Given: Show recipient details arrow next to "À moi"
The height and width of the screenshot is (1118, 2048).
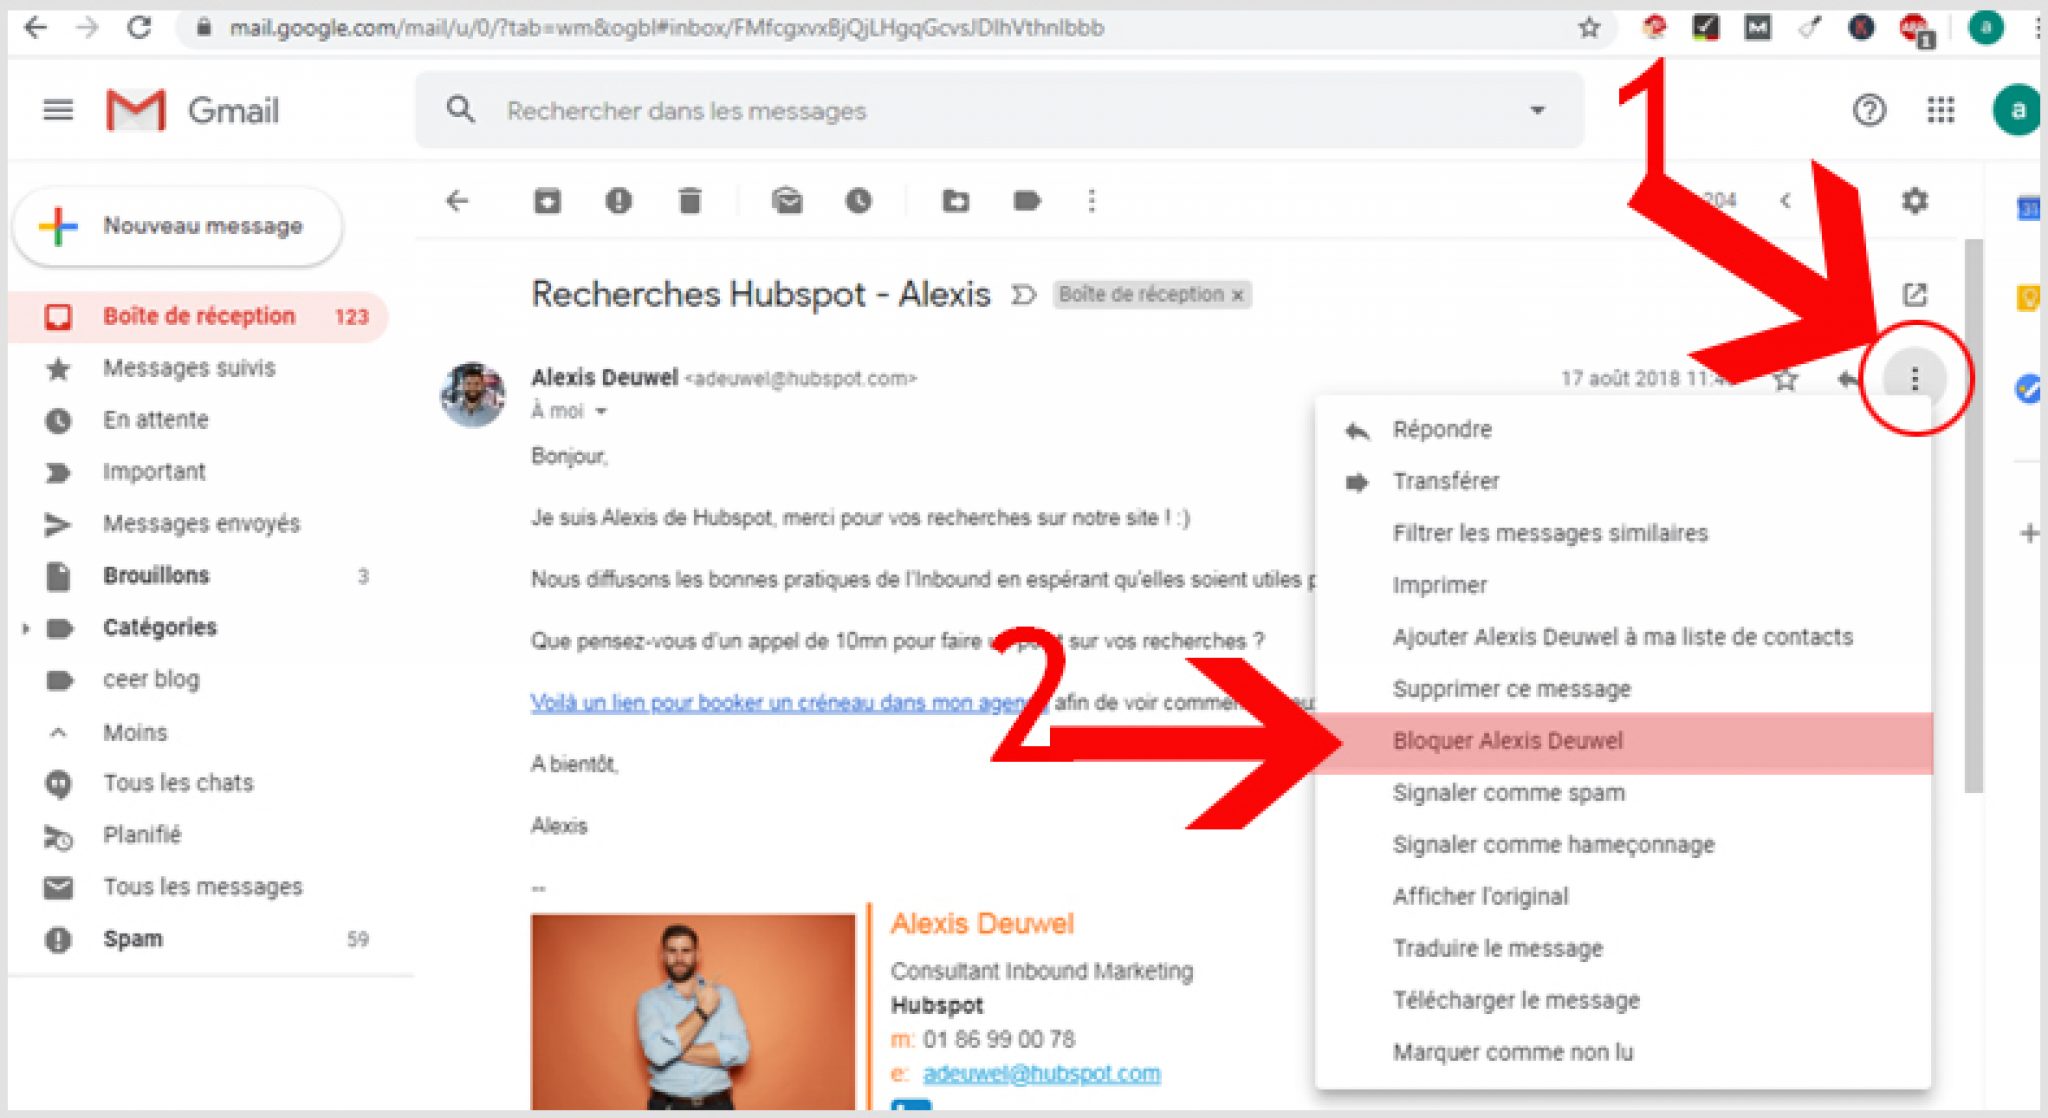Looking at the screenshot, I should tap(601, 411).
